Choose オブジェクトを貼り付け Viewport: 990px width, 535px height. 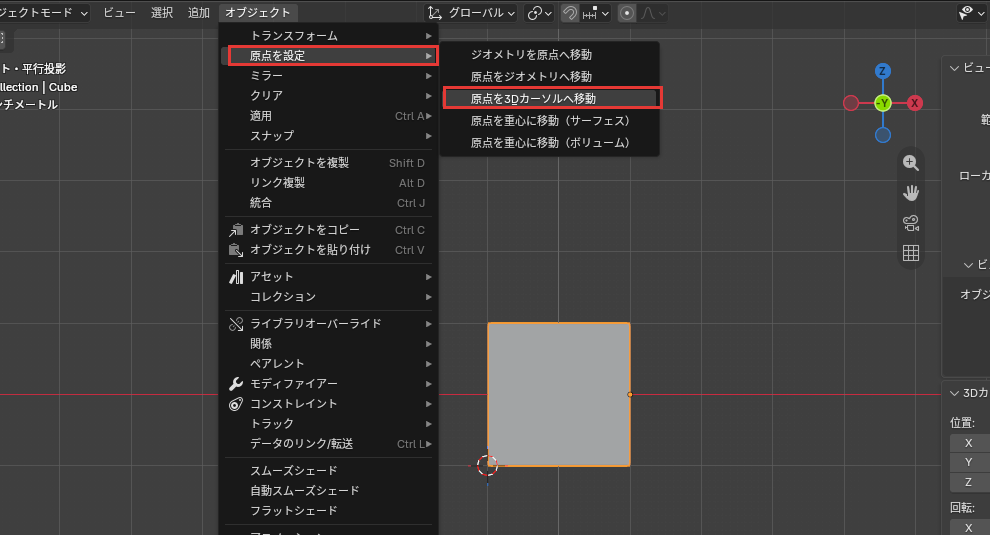click(x=329, y=250)
